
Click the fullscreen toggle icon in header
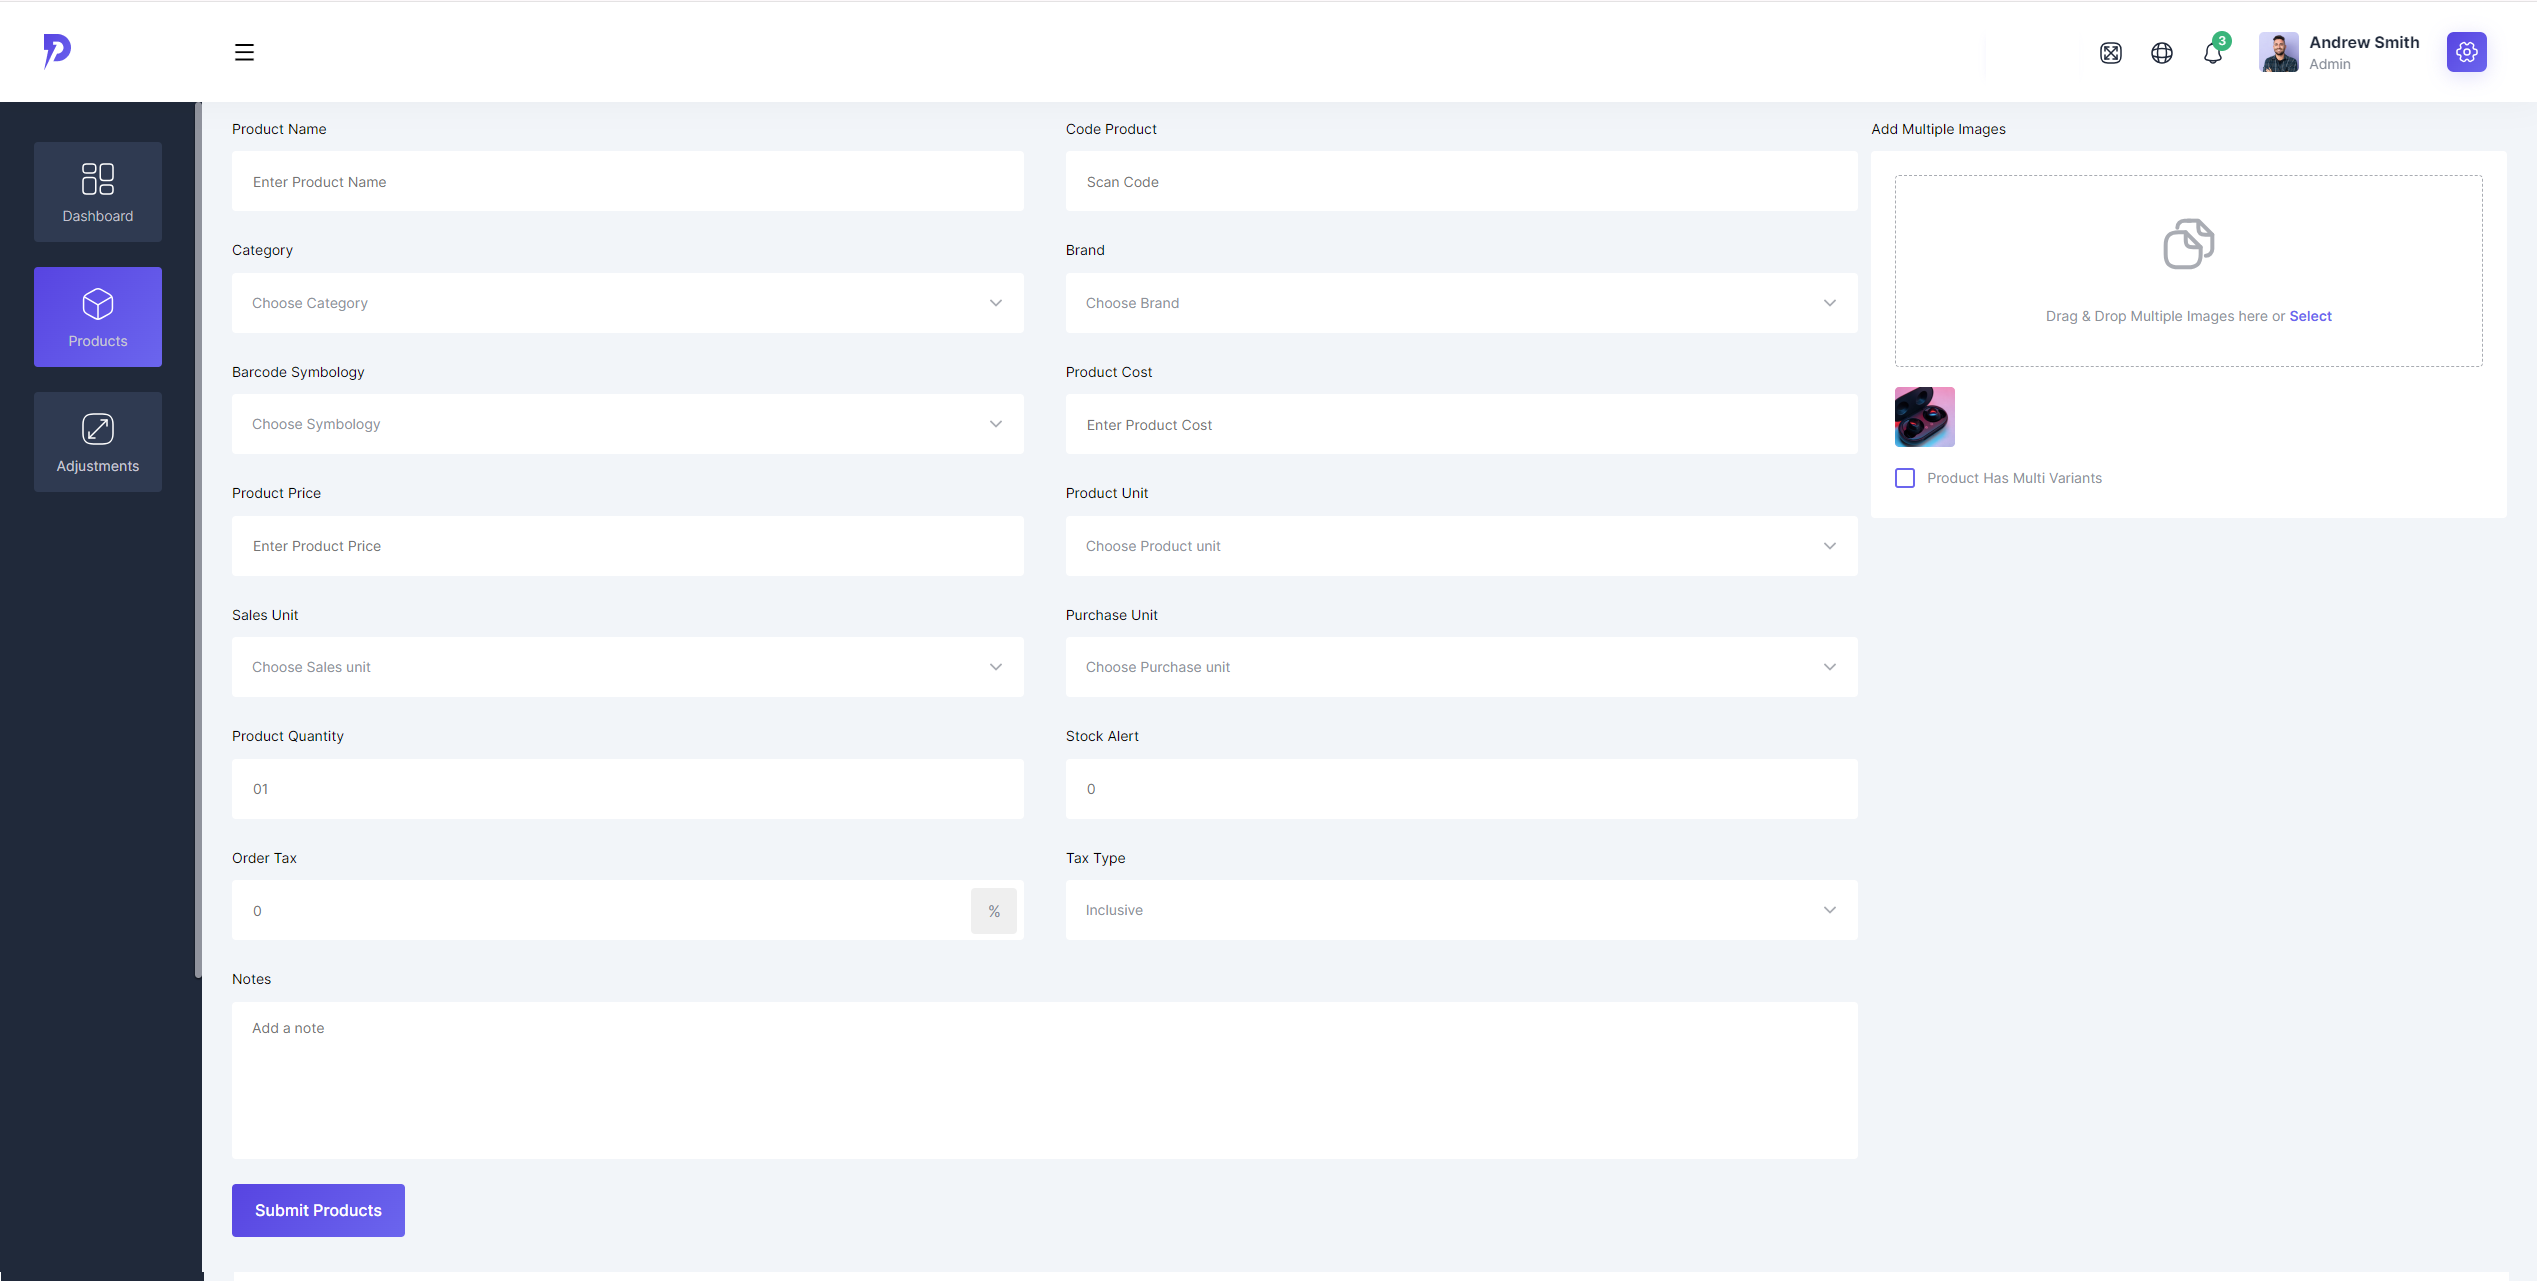pyautogui.click(x=2110, y=53)
